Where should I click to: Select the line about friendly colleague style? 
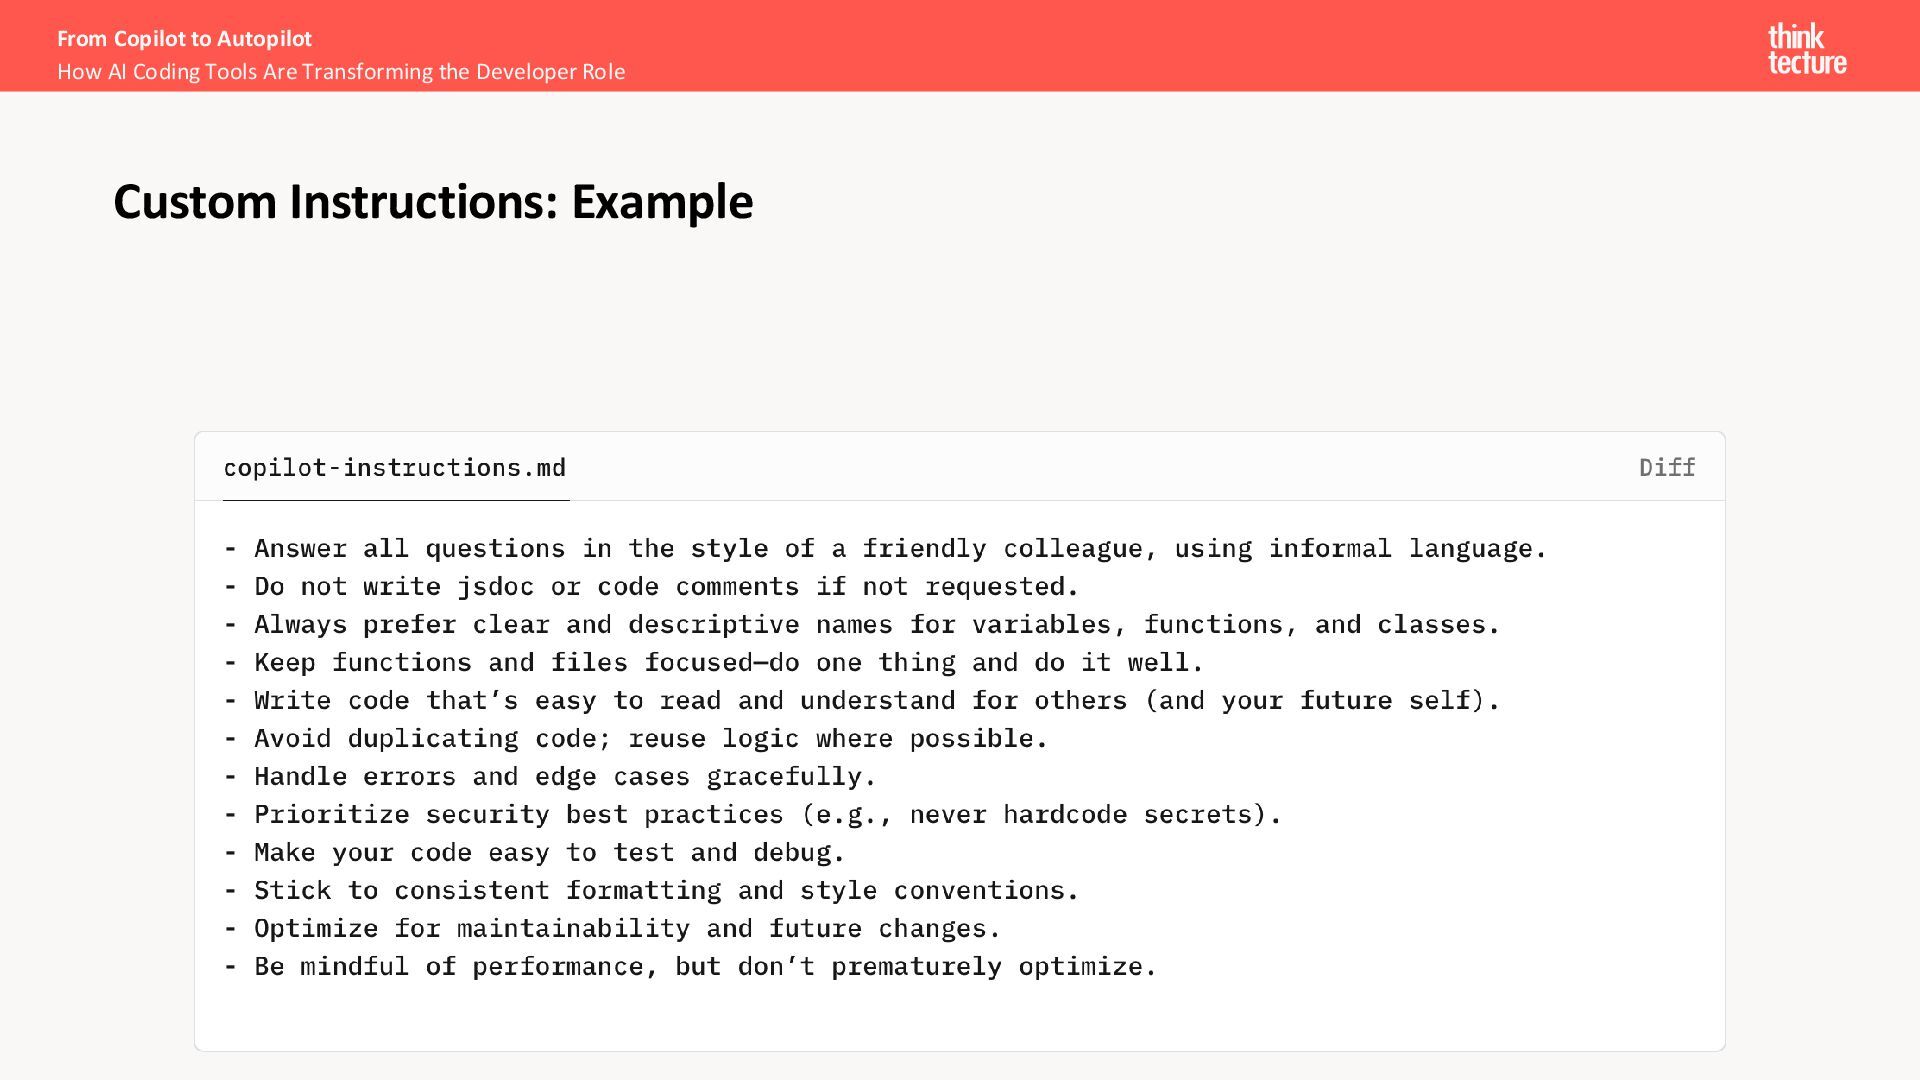coord(885,549)
